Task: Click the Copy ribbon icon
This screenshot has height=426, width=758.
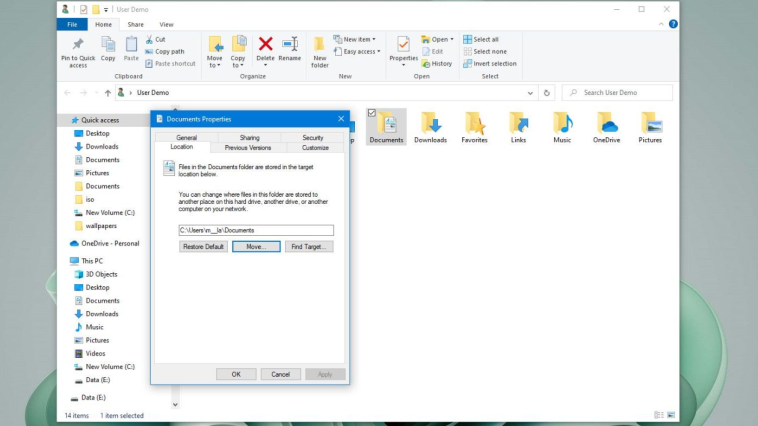Action: tap(108, 45)
